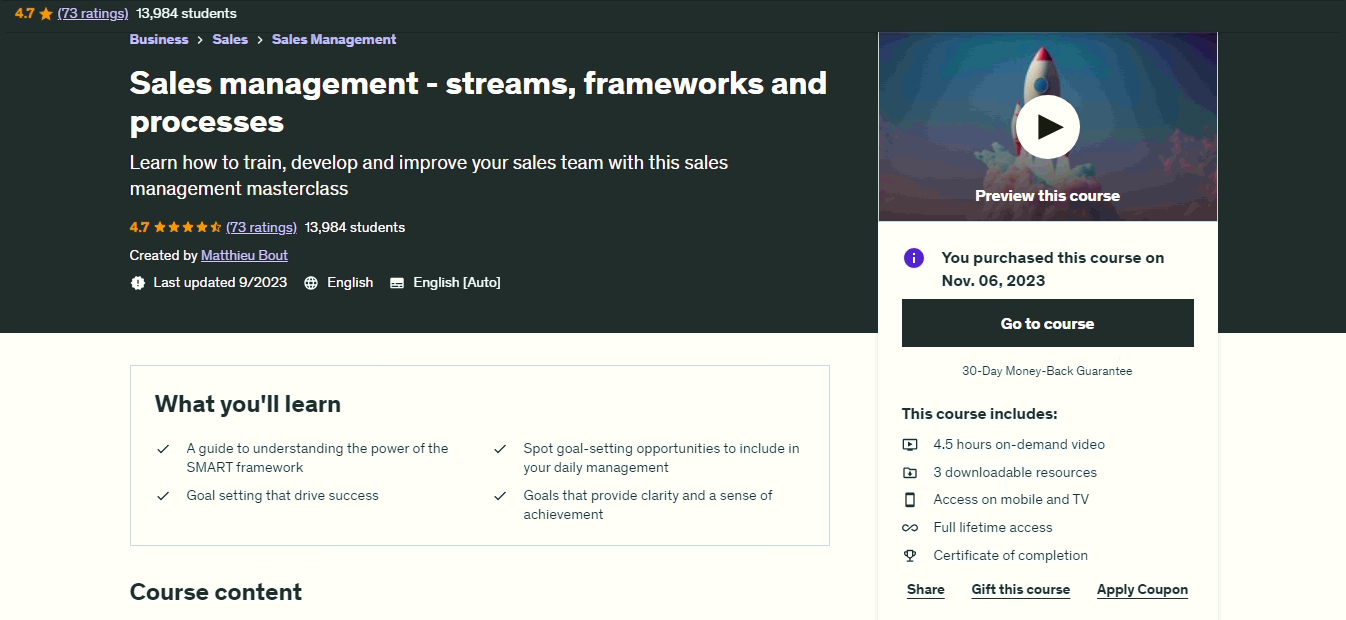Click the purple info icon beside purchase notice
The width and height of the screenshot is (1346, 620).
[x=913, y=258]
